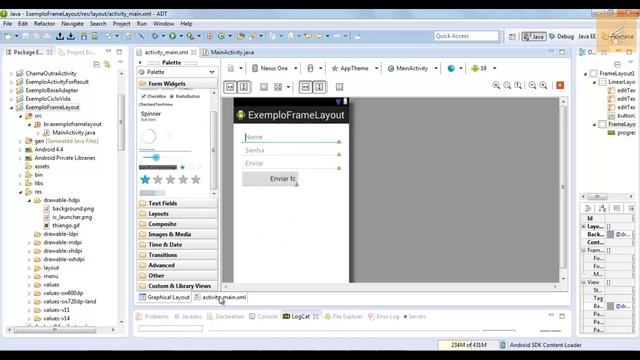Select the CheckBox widget in palette
This screenshot has width=640, height=360.
153,96
